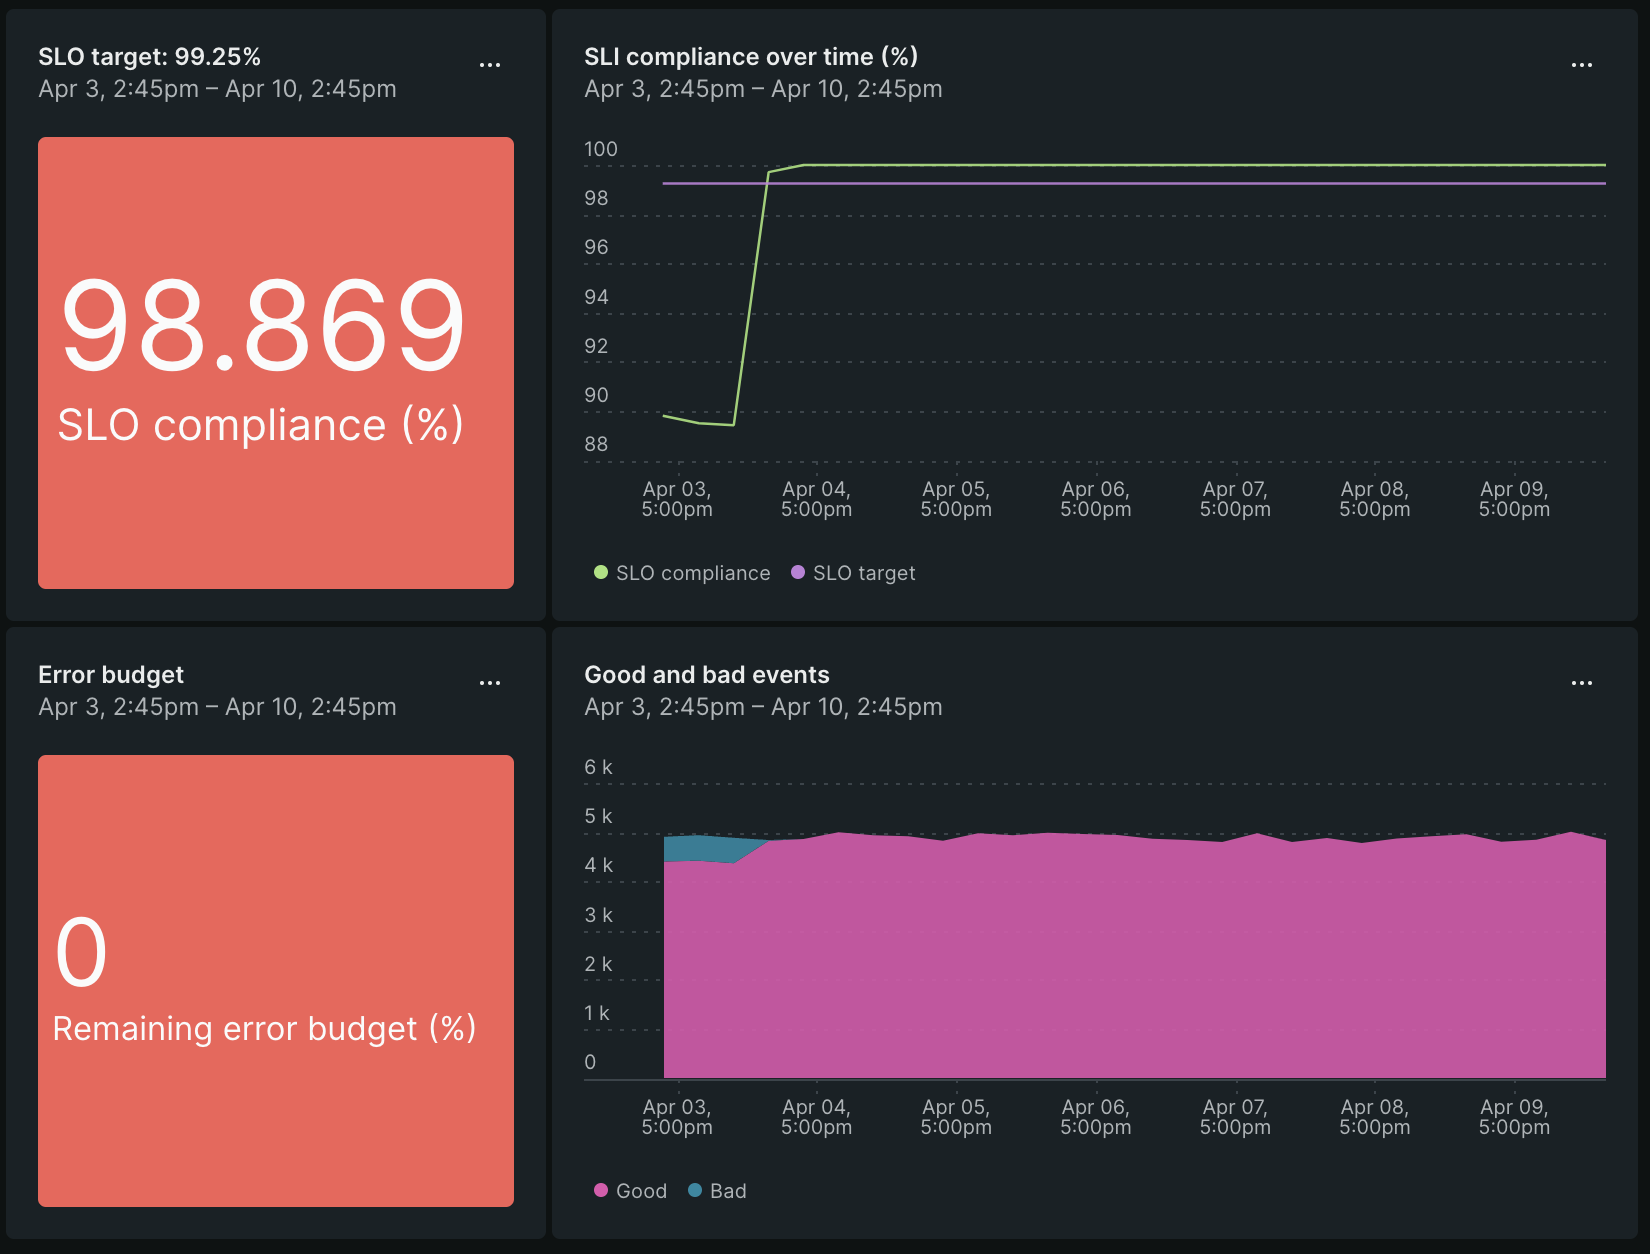Viewport: 1650px width, 1254px height.
Task: Open the Good and bad events panel menu
Action: click(1581, 682)
